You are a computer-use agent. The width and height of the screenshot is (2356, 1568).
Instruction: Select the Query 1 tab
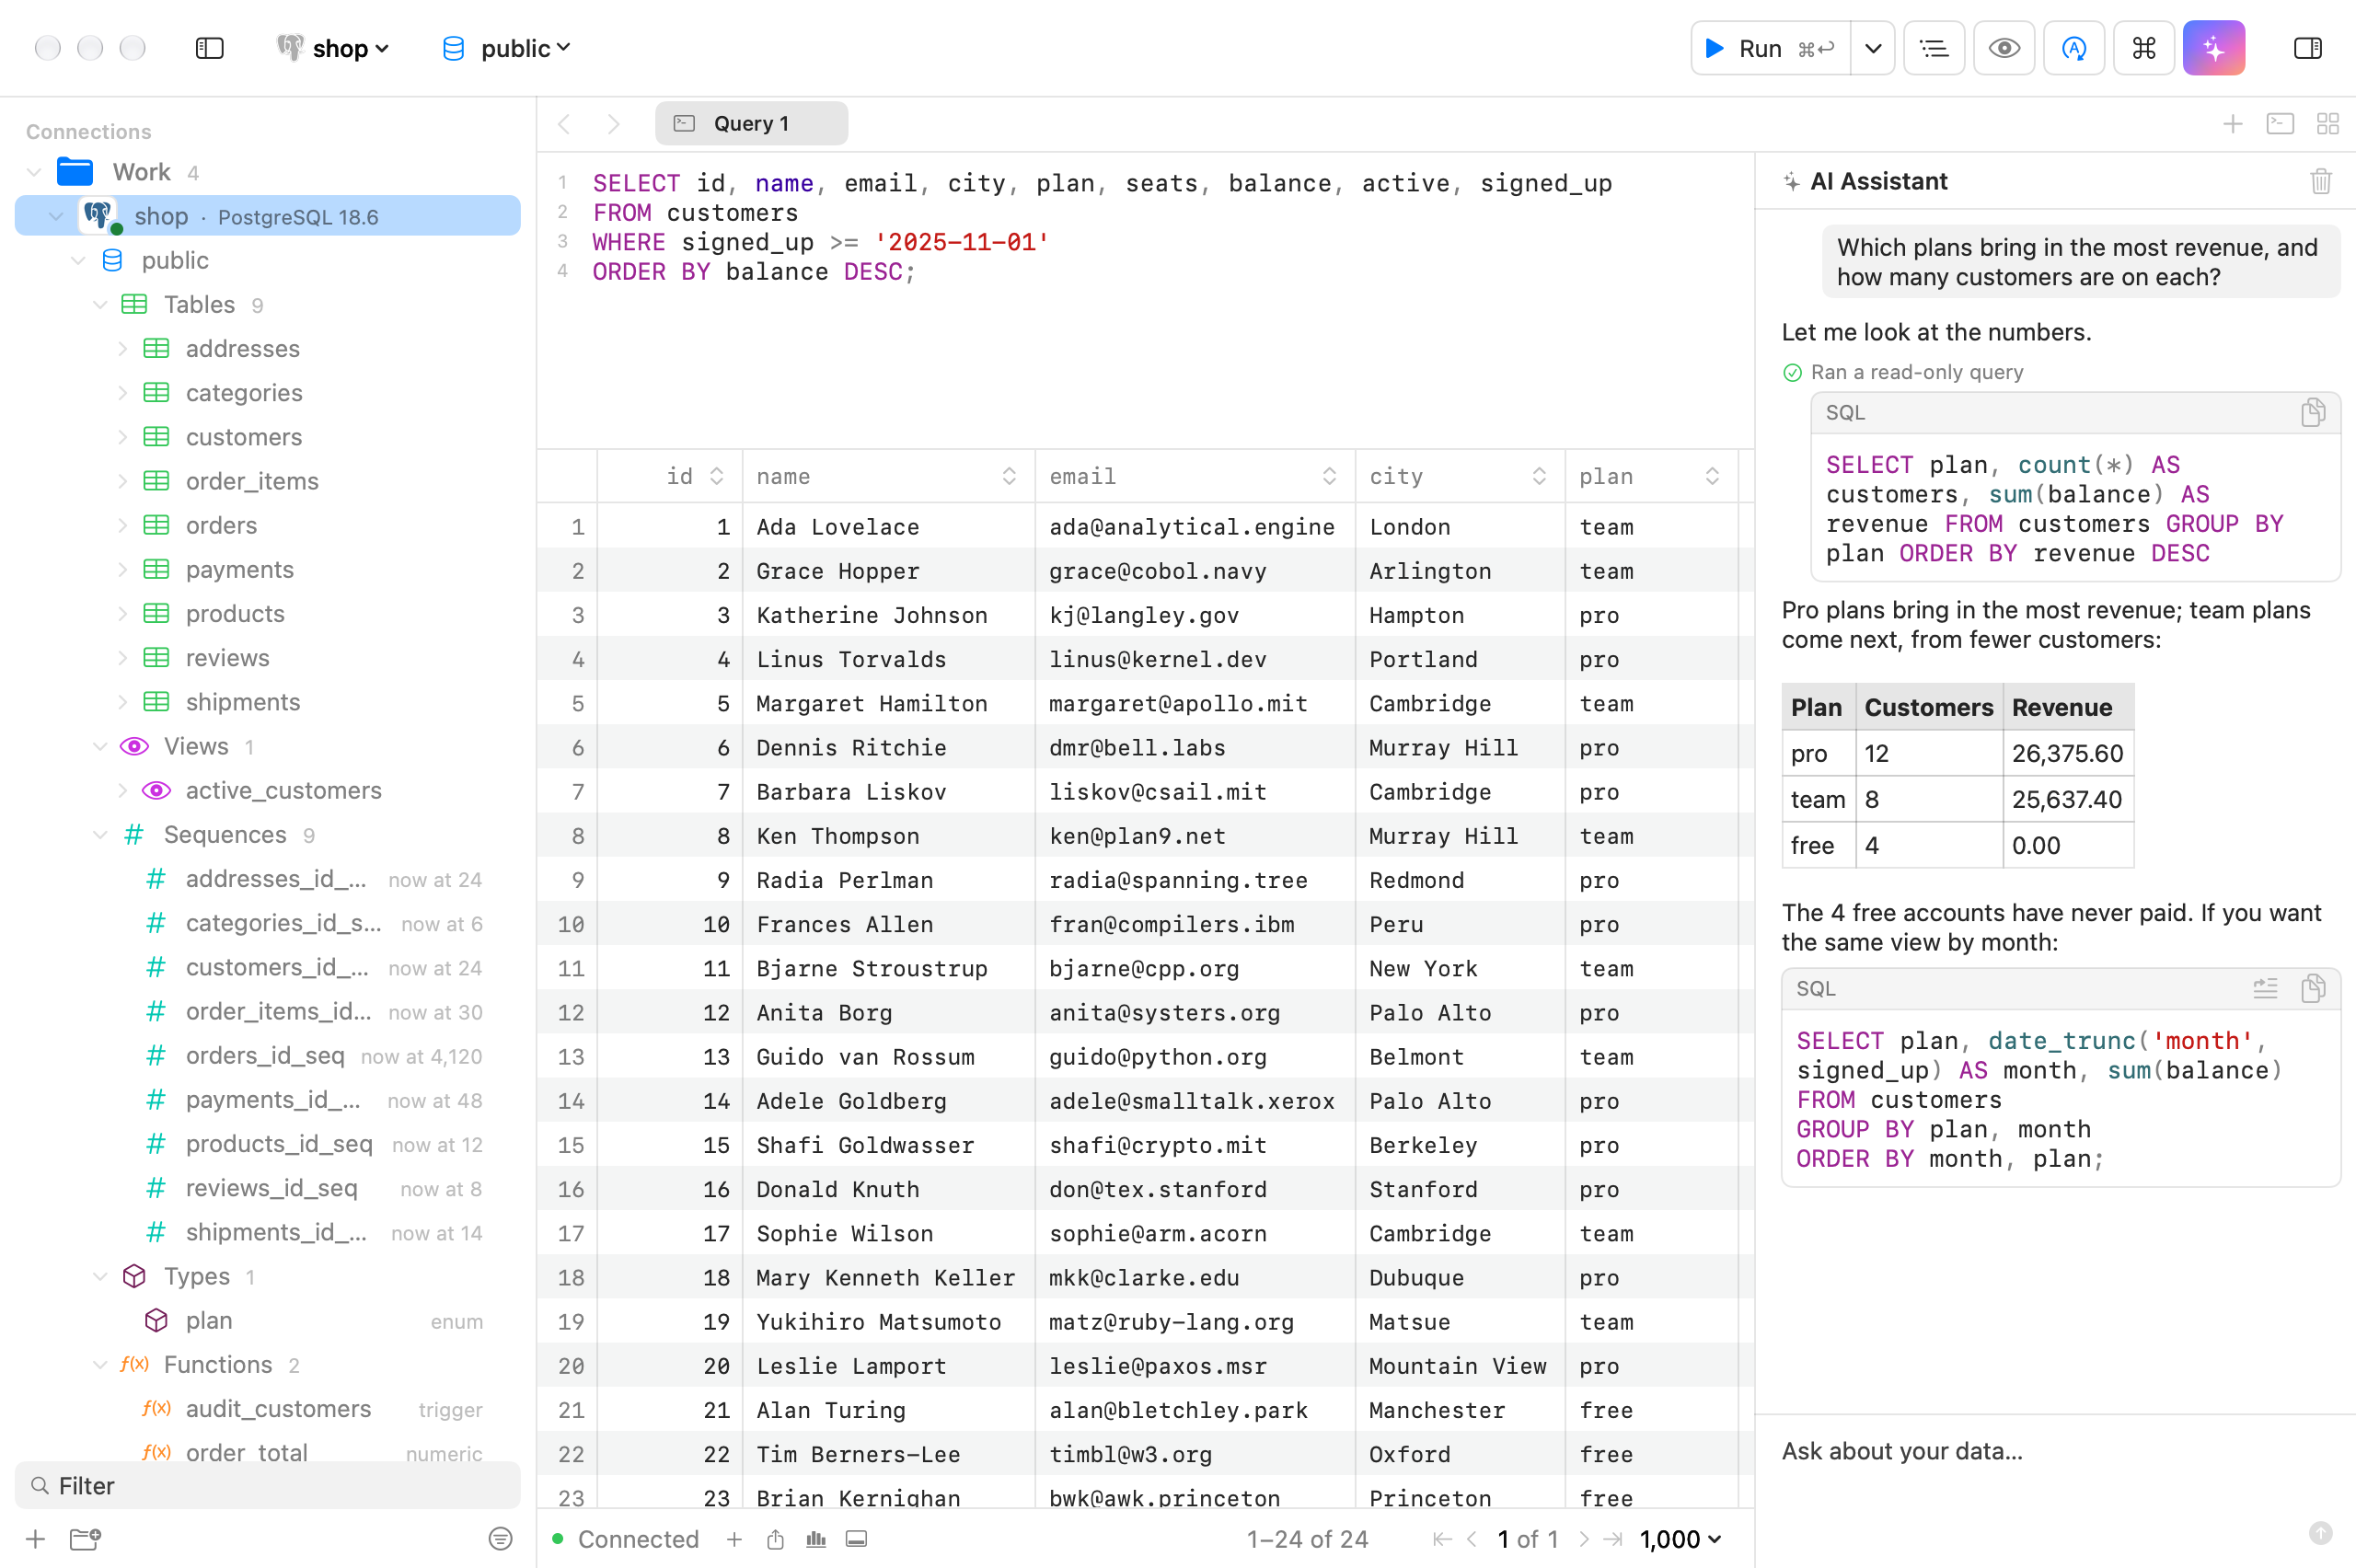coord(751,123)
